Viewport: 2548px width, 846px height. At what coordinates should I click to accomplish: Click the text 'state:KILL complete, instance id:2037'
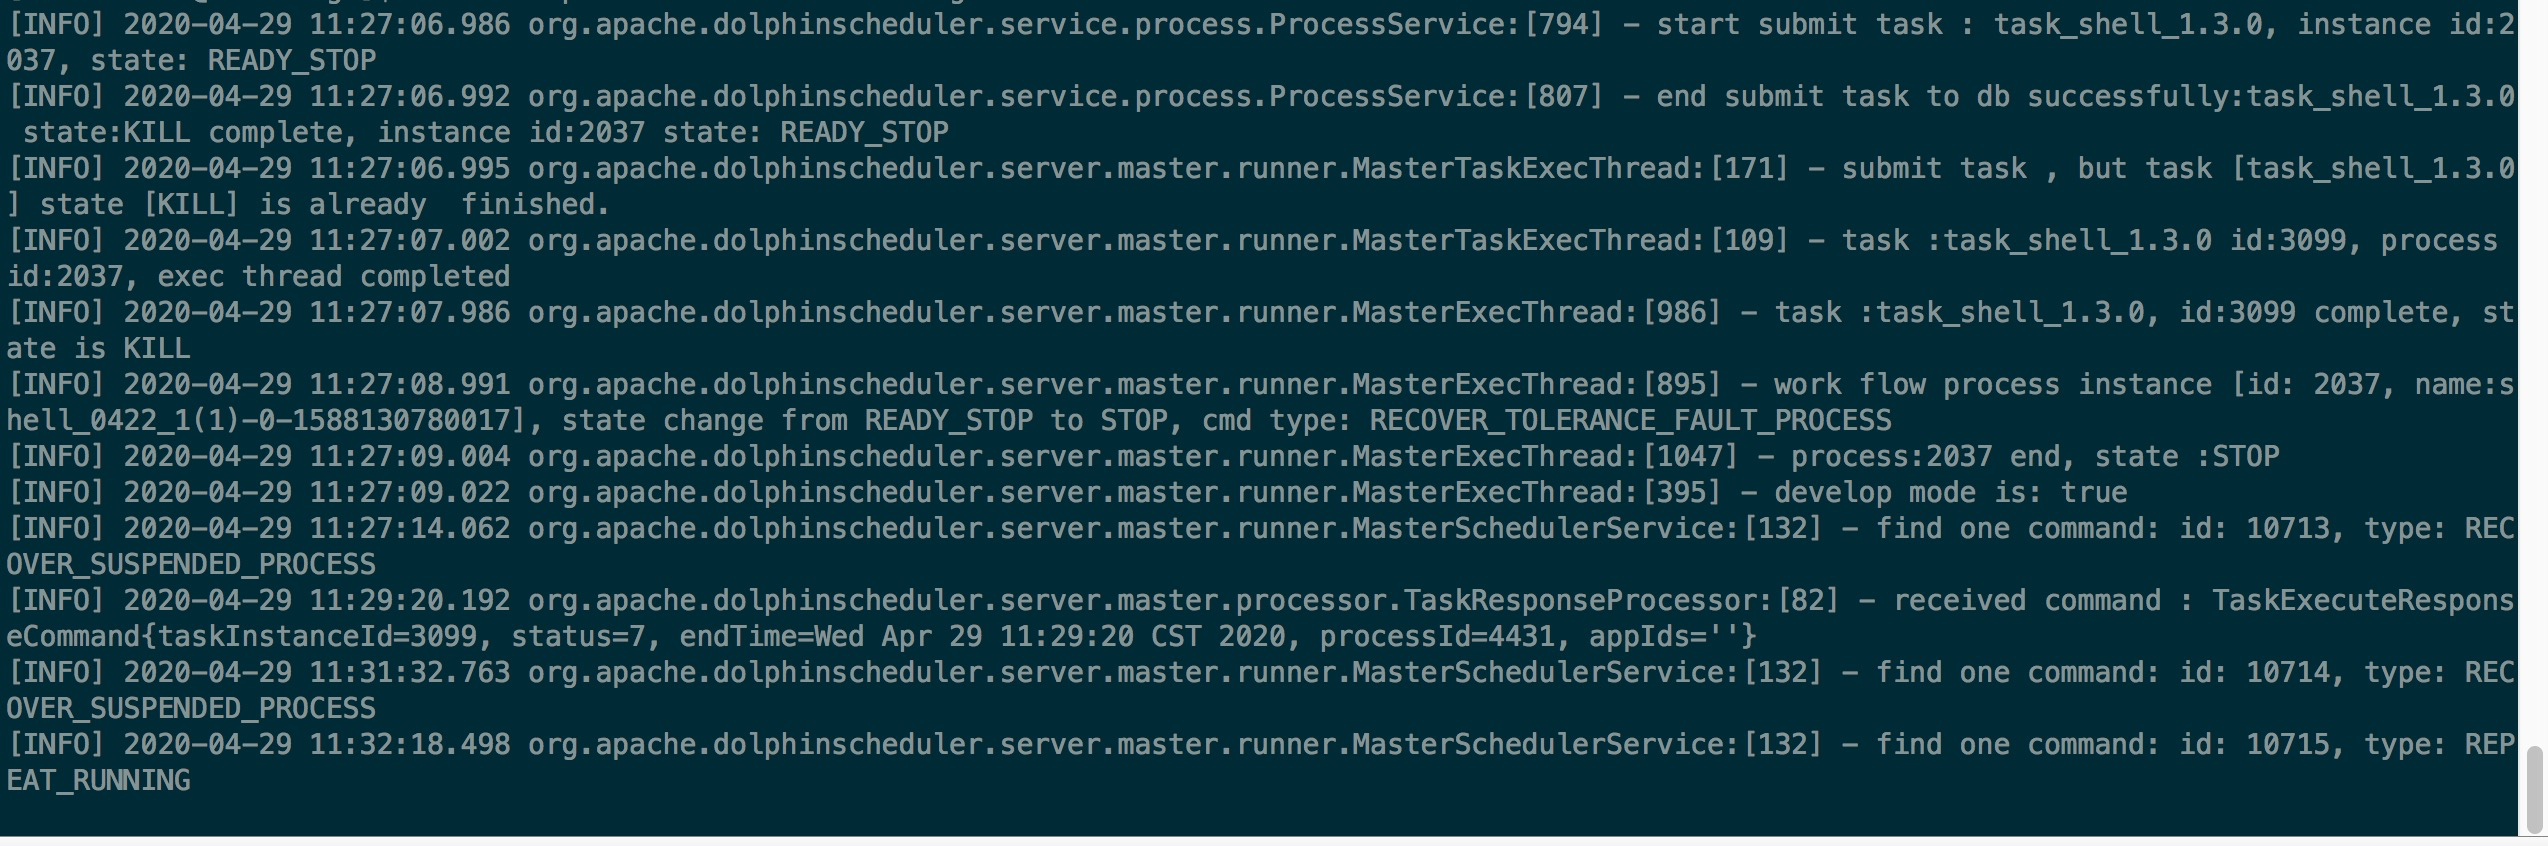pos(334,132)
